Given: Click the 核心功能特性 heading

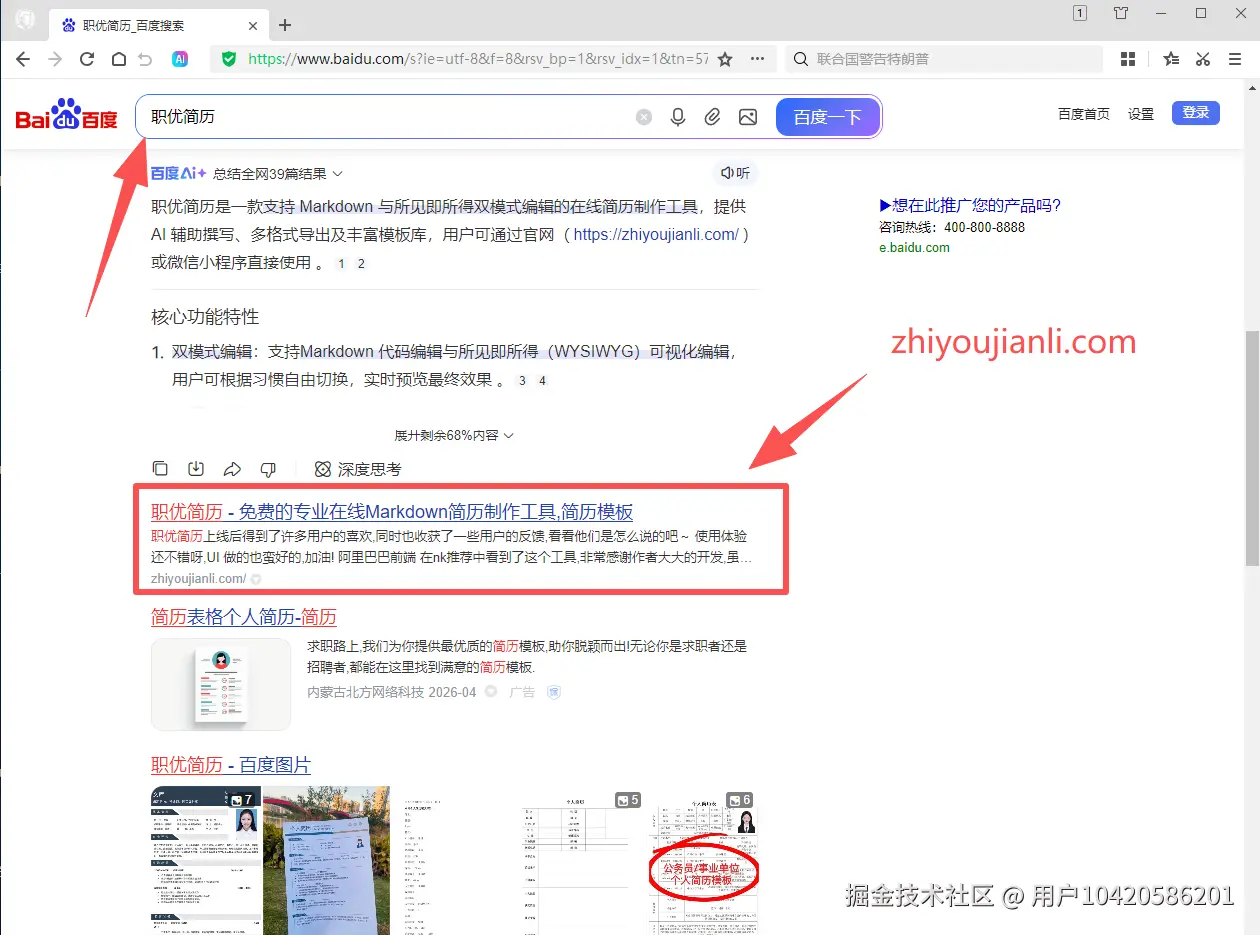Looking at the screenshot, I should [x=205, y=317].
